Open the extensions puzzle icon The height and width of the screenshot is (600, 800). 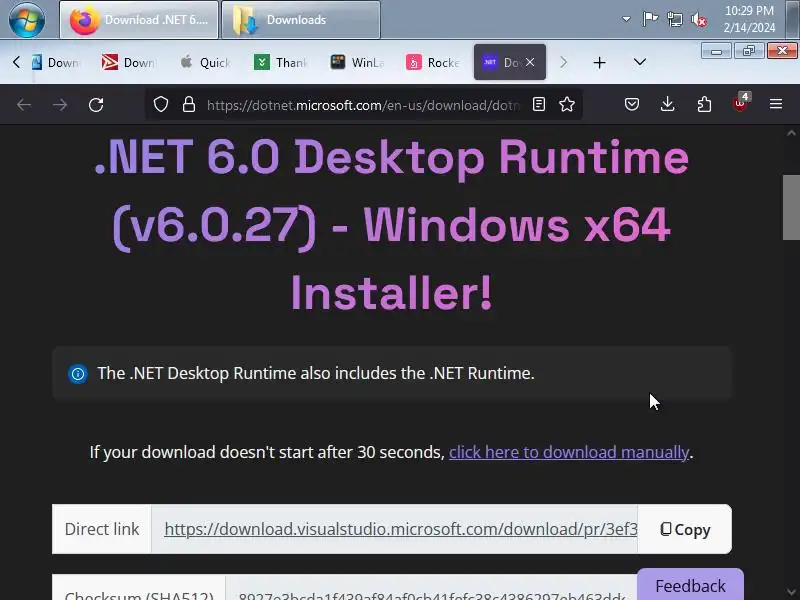pos(704,105)
